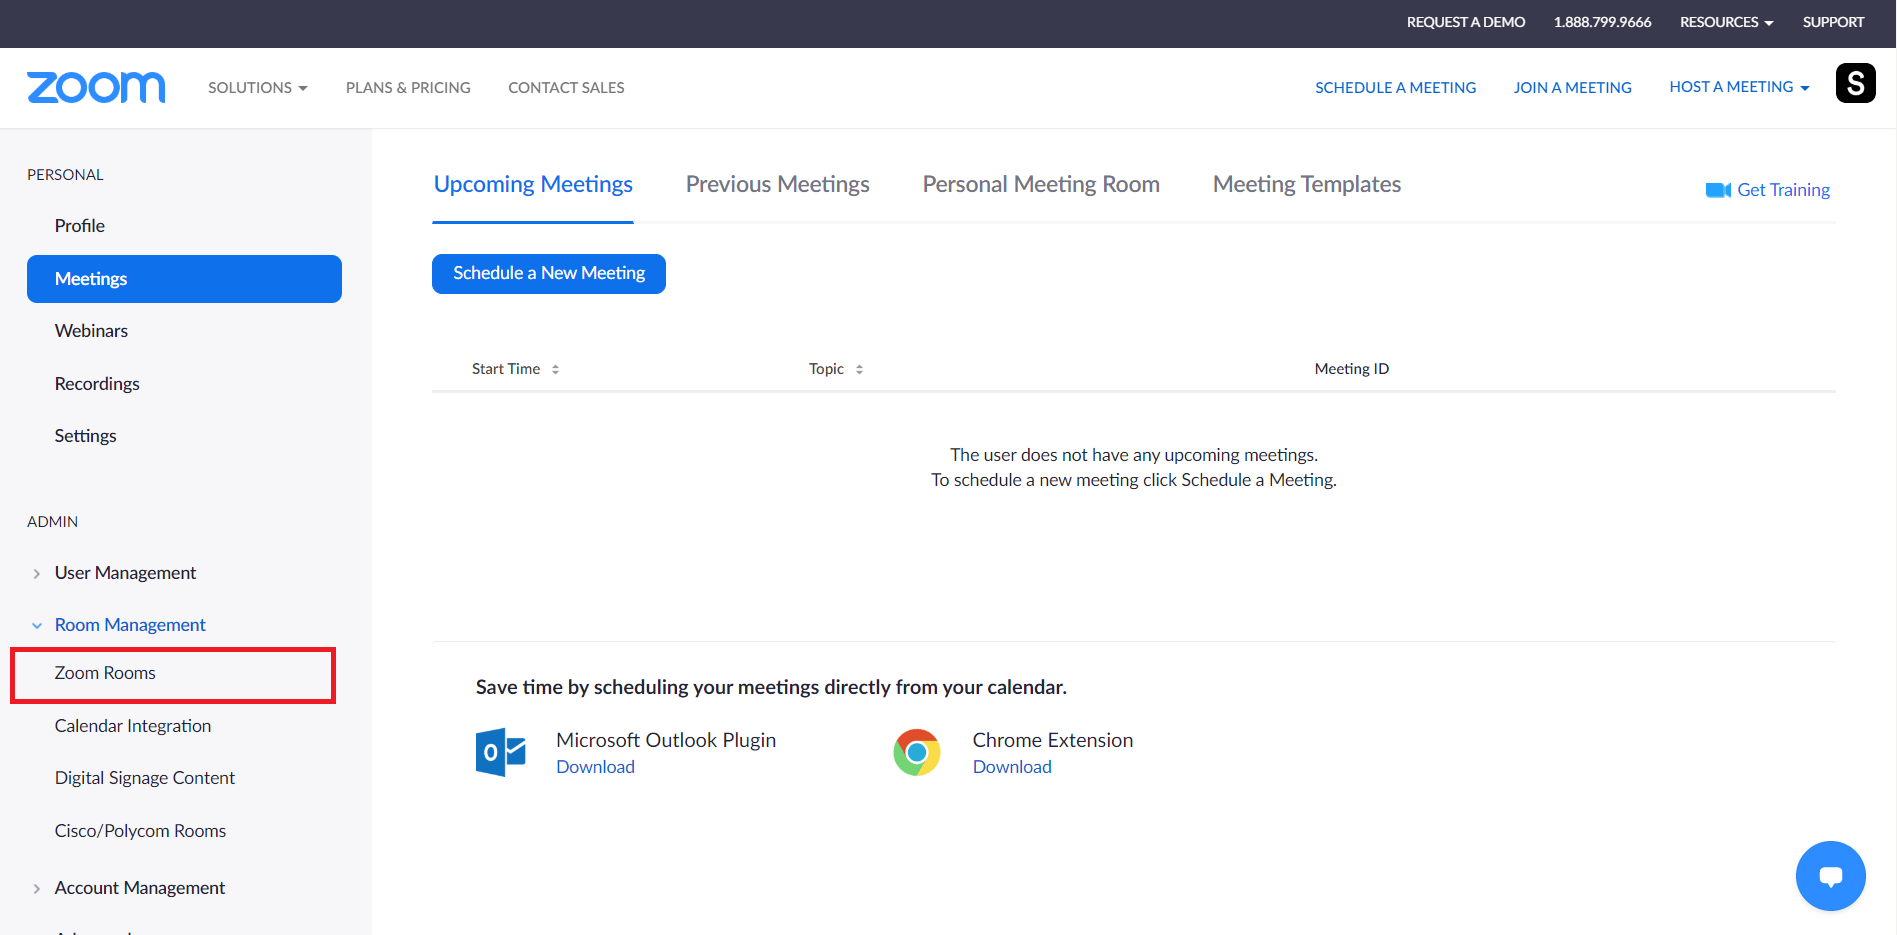Go to Recordings in the sidebar
Screen dimensions: 1897x935
click(x=97, y=384)
